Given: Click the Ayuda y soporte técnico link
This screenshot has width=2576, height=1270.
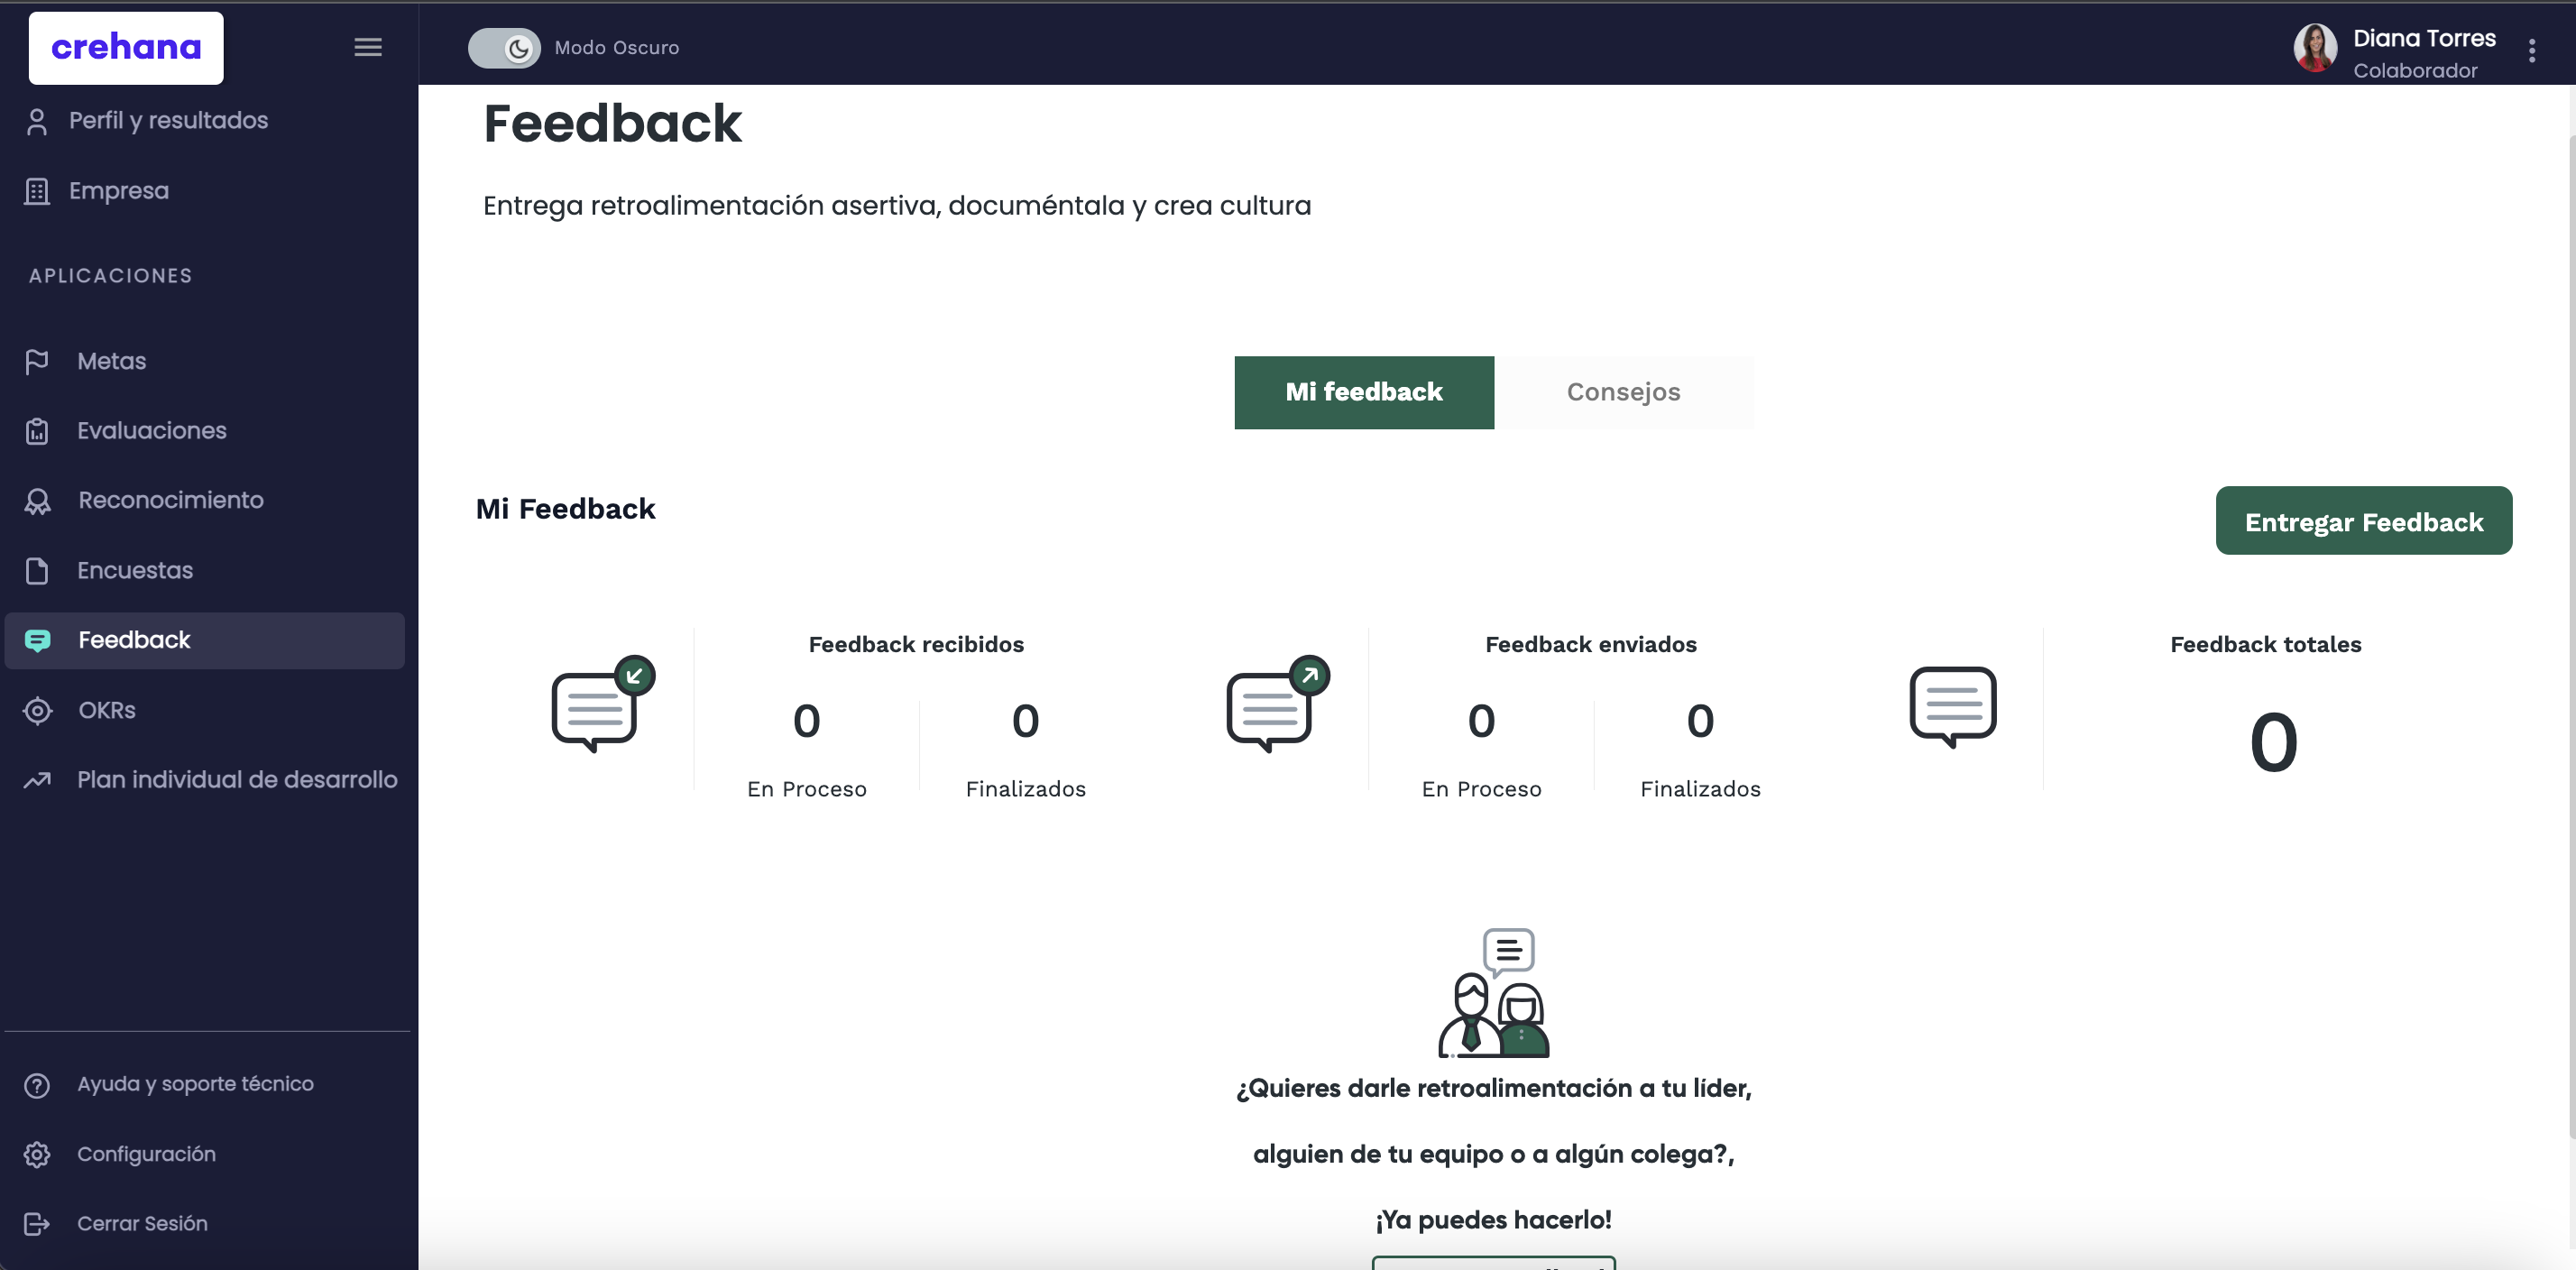Looking at the screenshot, I should (194, 1082).
